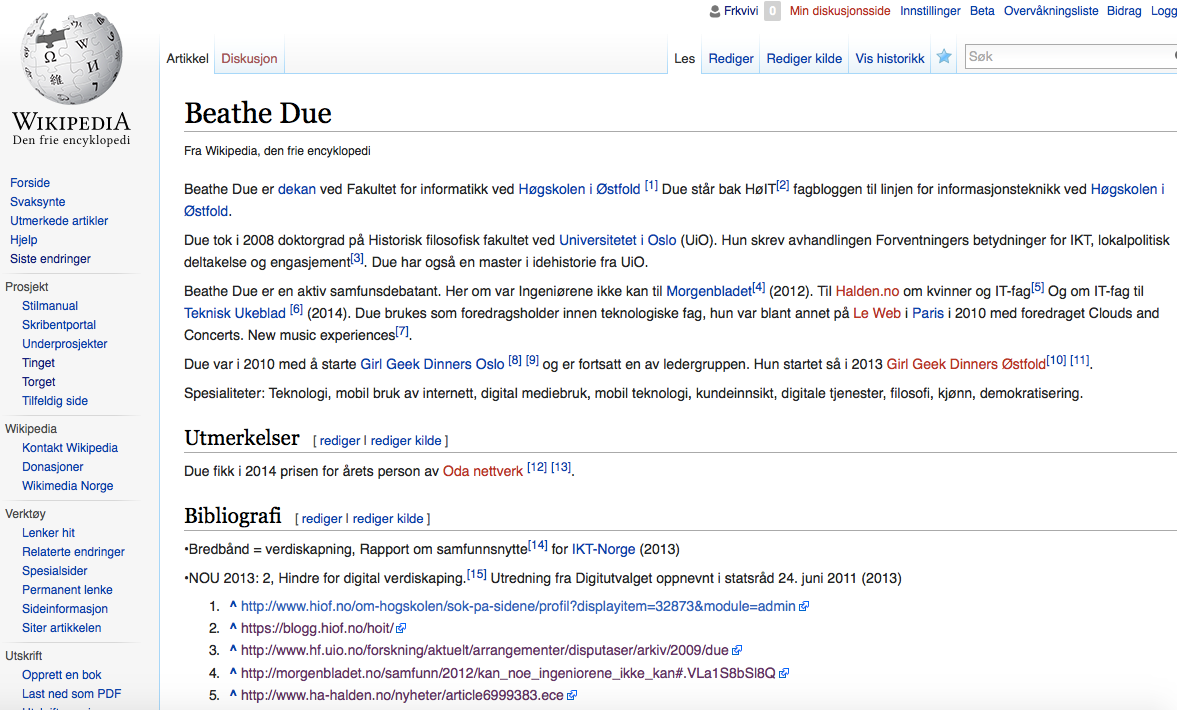The height and width of the screenshot is (710, 1177).
Task: Open Lenker hit under Verktøy
Action: 48,532
